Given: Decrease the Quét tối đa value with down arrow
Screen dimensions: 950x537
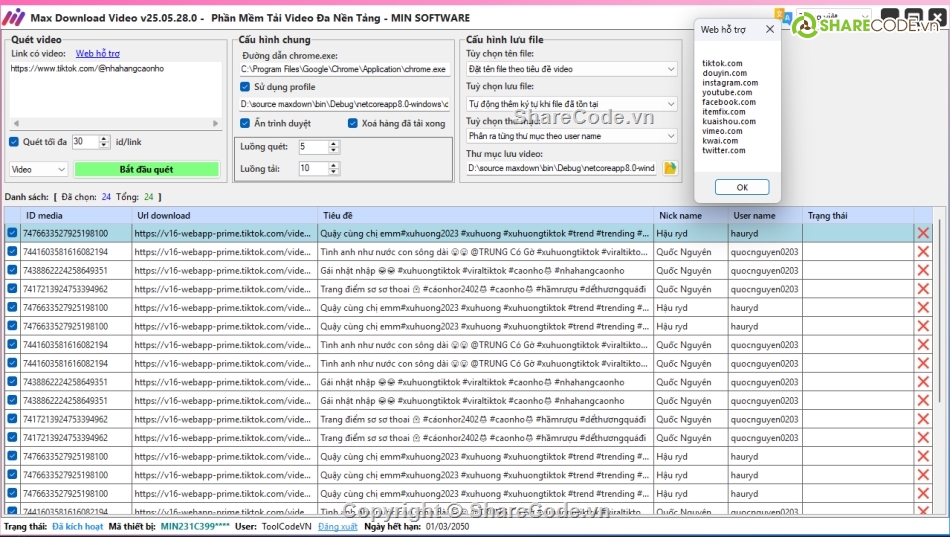Looking at the screenshot, I should [104, 145].
